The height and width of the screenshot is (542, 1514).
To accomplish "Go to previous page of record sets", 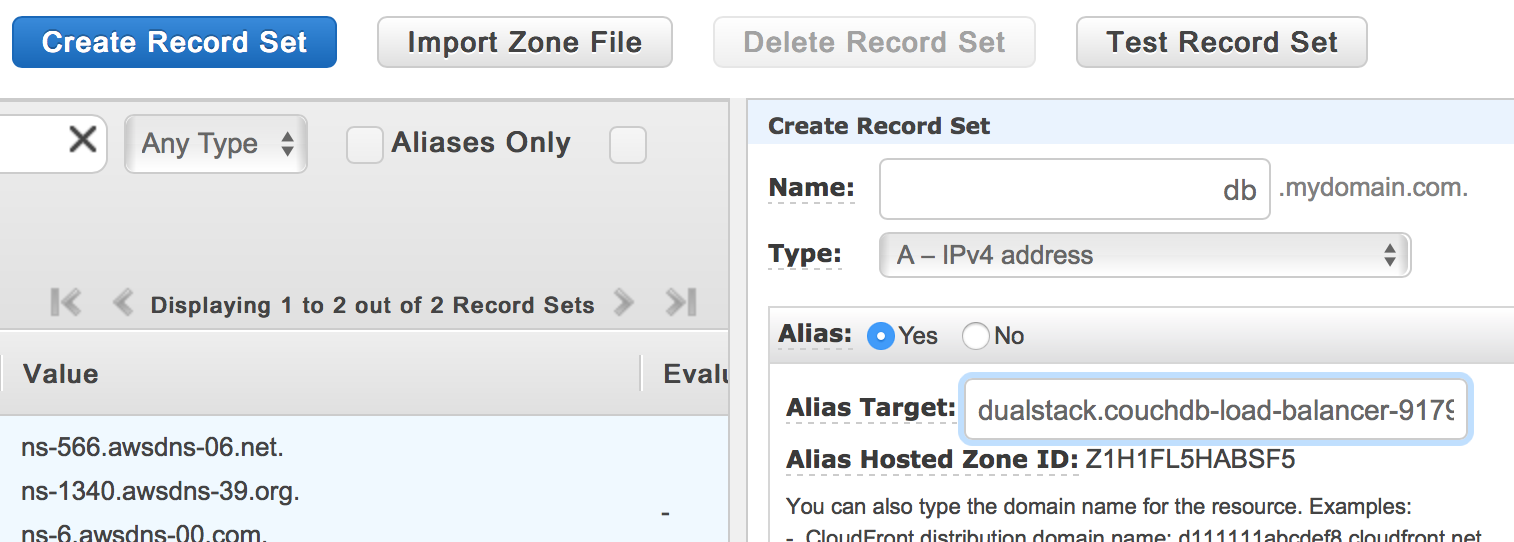I will [x=123, y=303].
